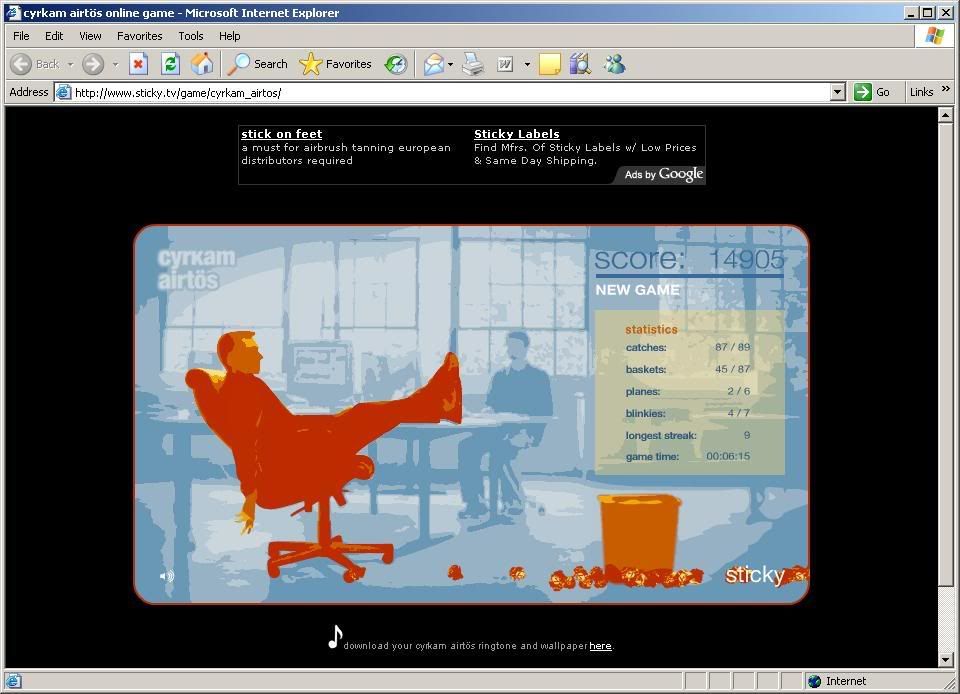Click the 'Ads by Google' label
The height and width of the screenshot is (694, 960).
click(664, 174)
